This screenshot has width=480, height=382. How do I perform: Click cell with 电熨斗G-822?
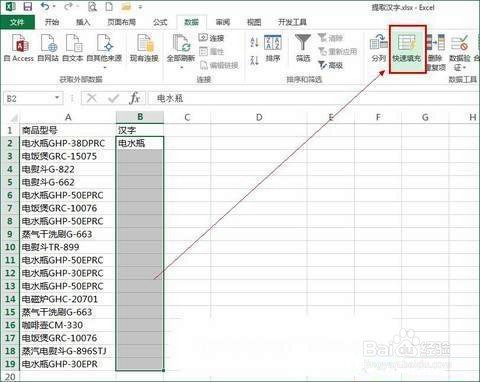[x=68, y=169]
